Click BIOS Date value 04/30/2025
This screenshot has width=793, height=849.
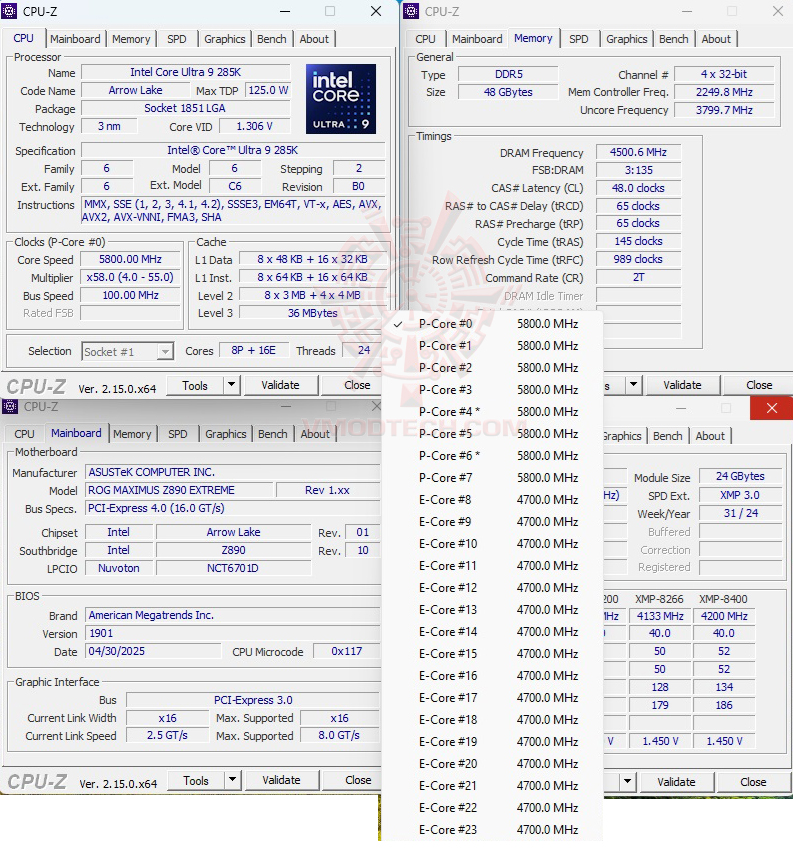tap(153, 651)
